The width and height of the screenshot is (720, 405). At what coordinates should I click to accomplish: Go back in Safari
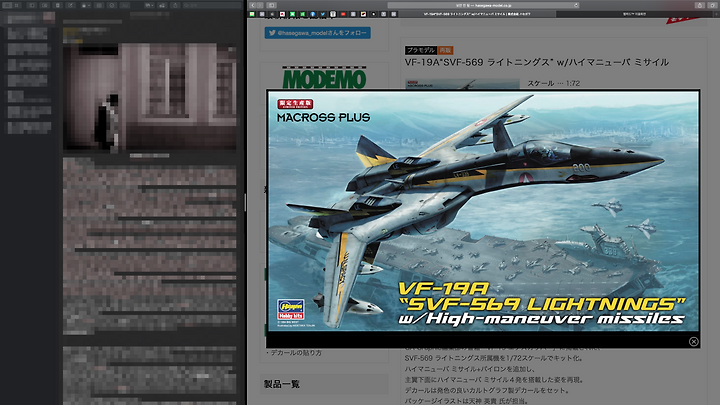253,5
